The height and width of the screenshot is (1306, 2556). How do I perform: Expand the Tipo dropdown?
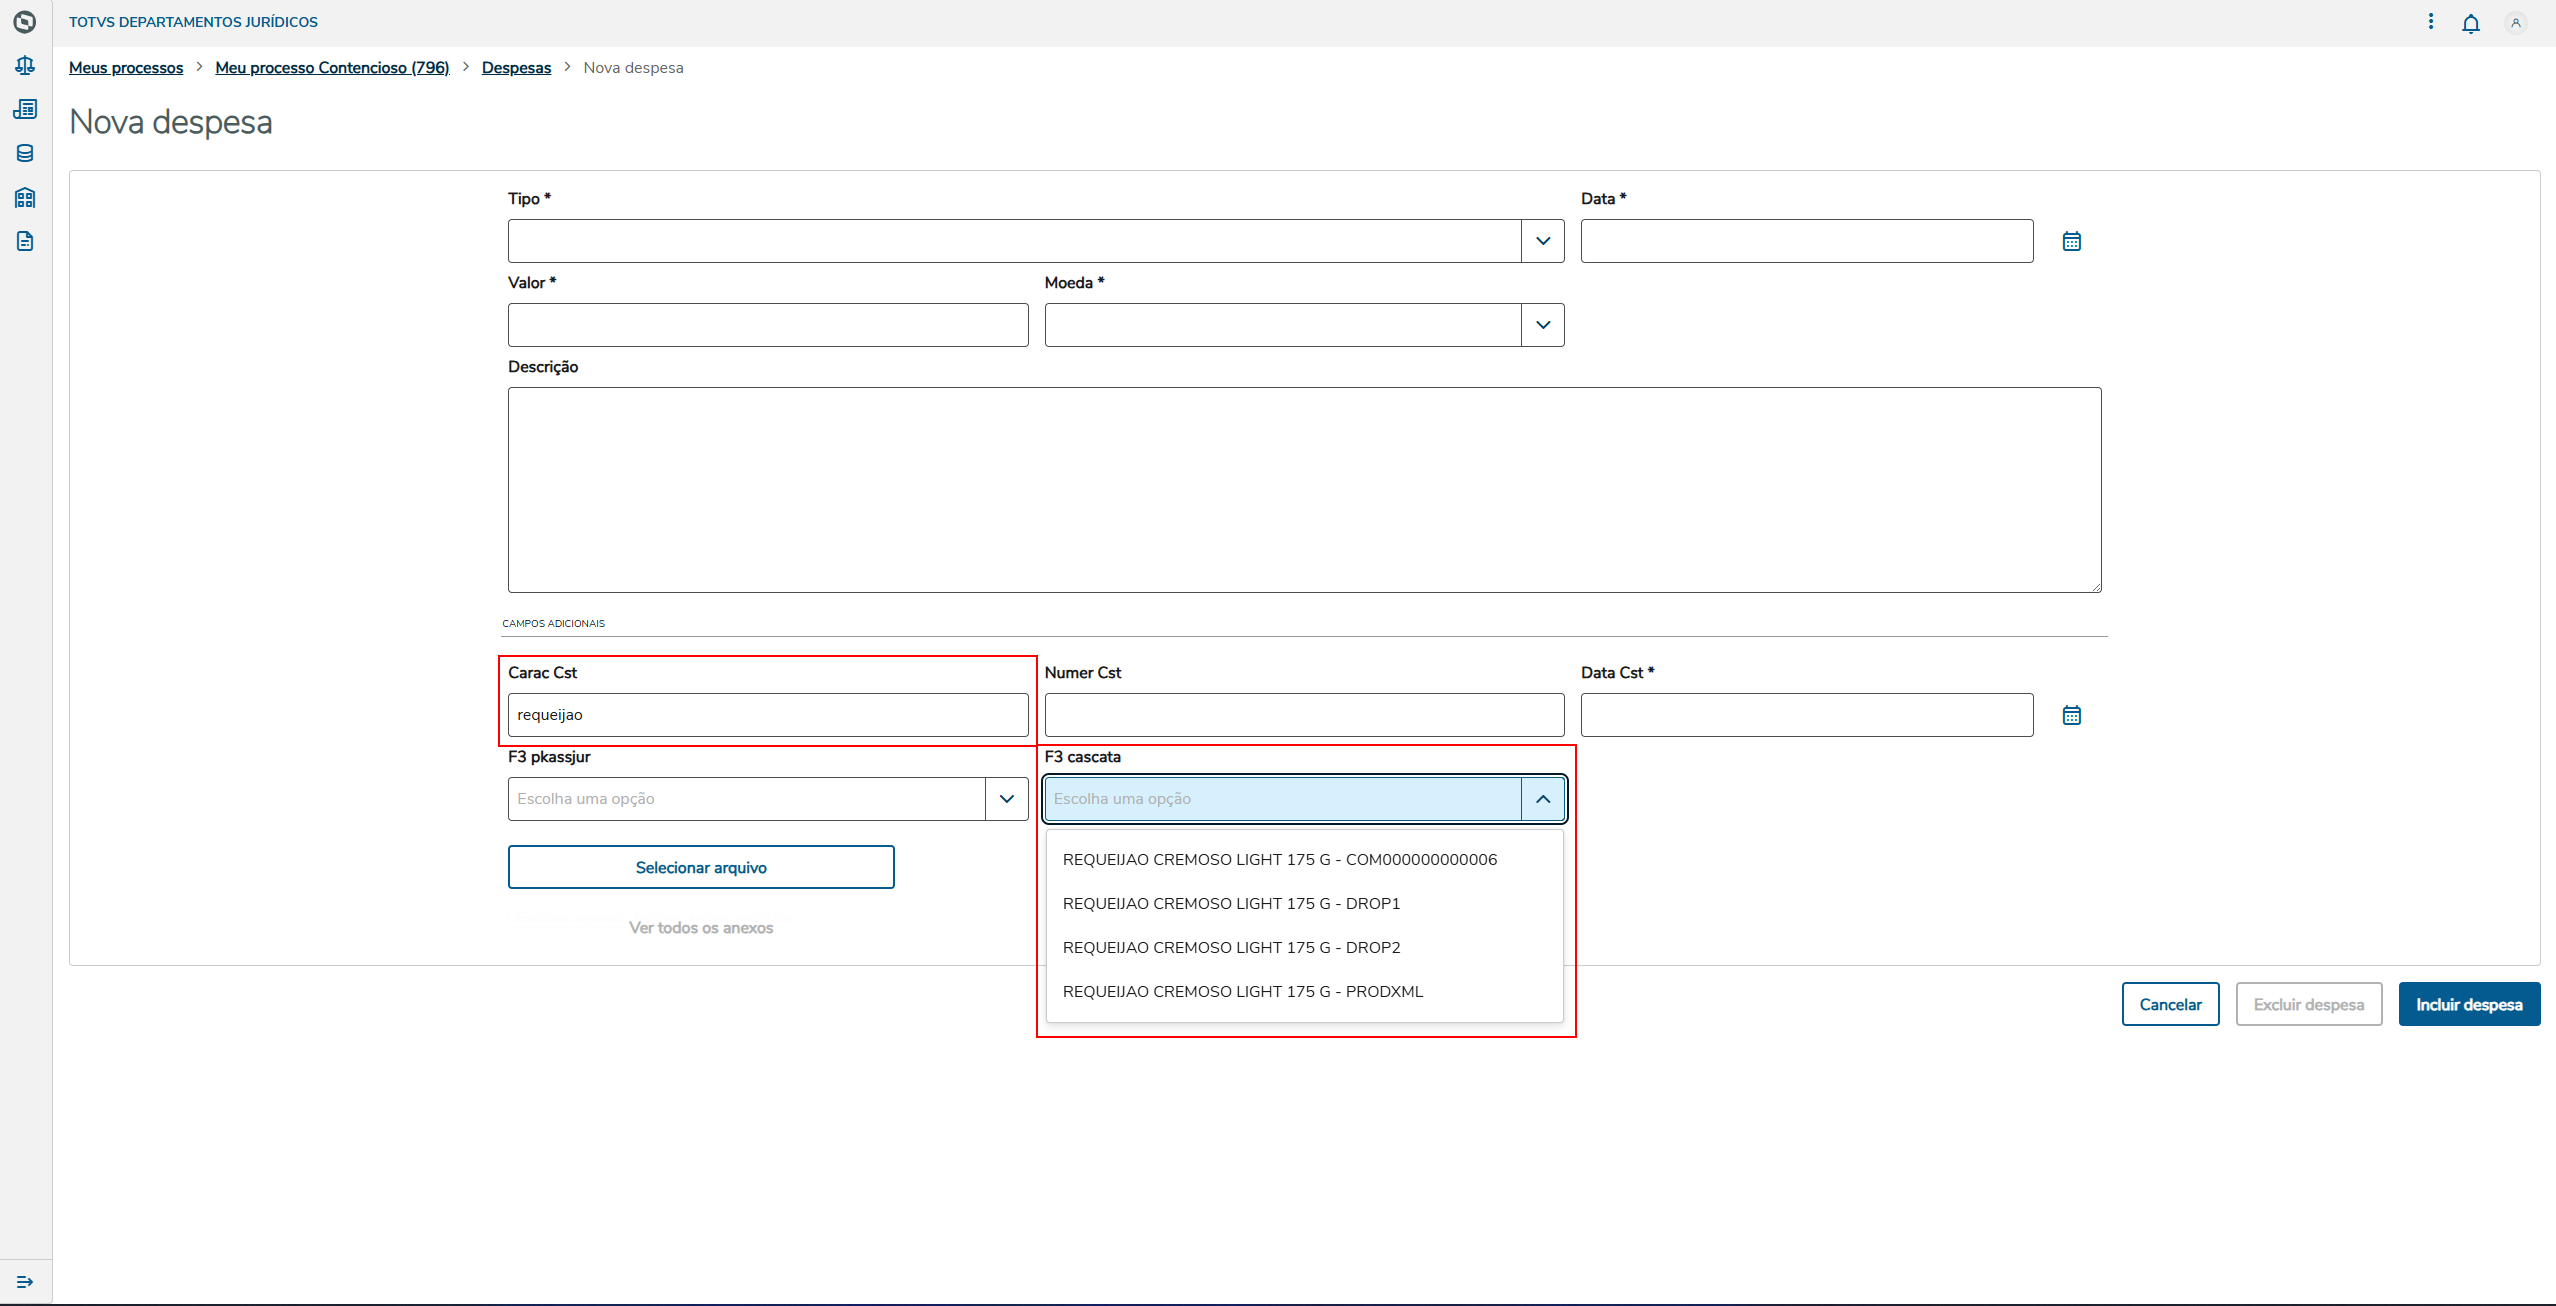(1542, 241)
